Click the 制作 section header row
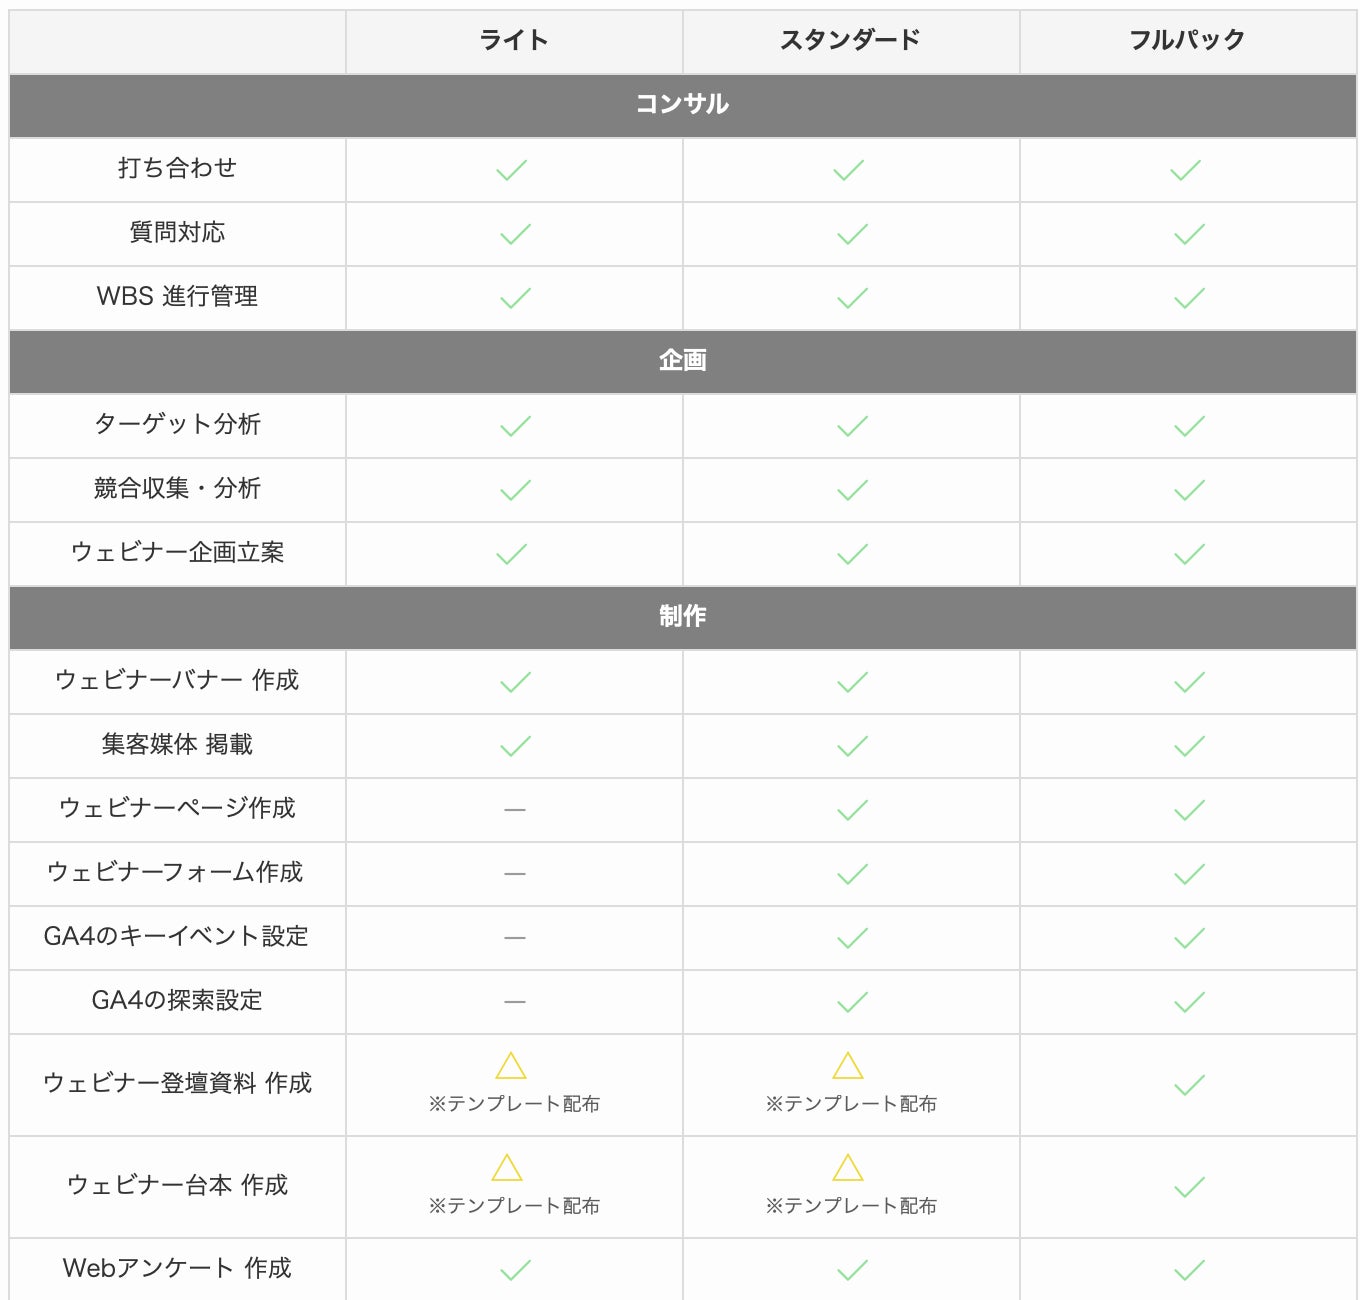1360x1300 pixels. pos(682,616)
